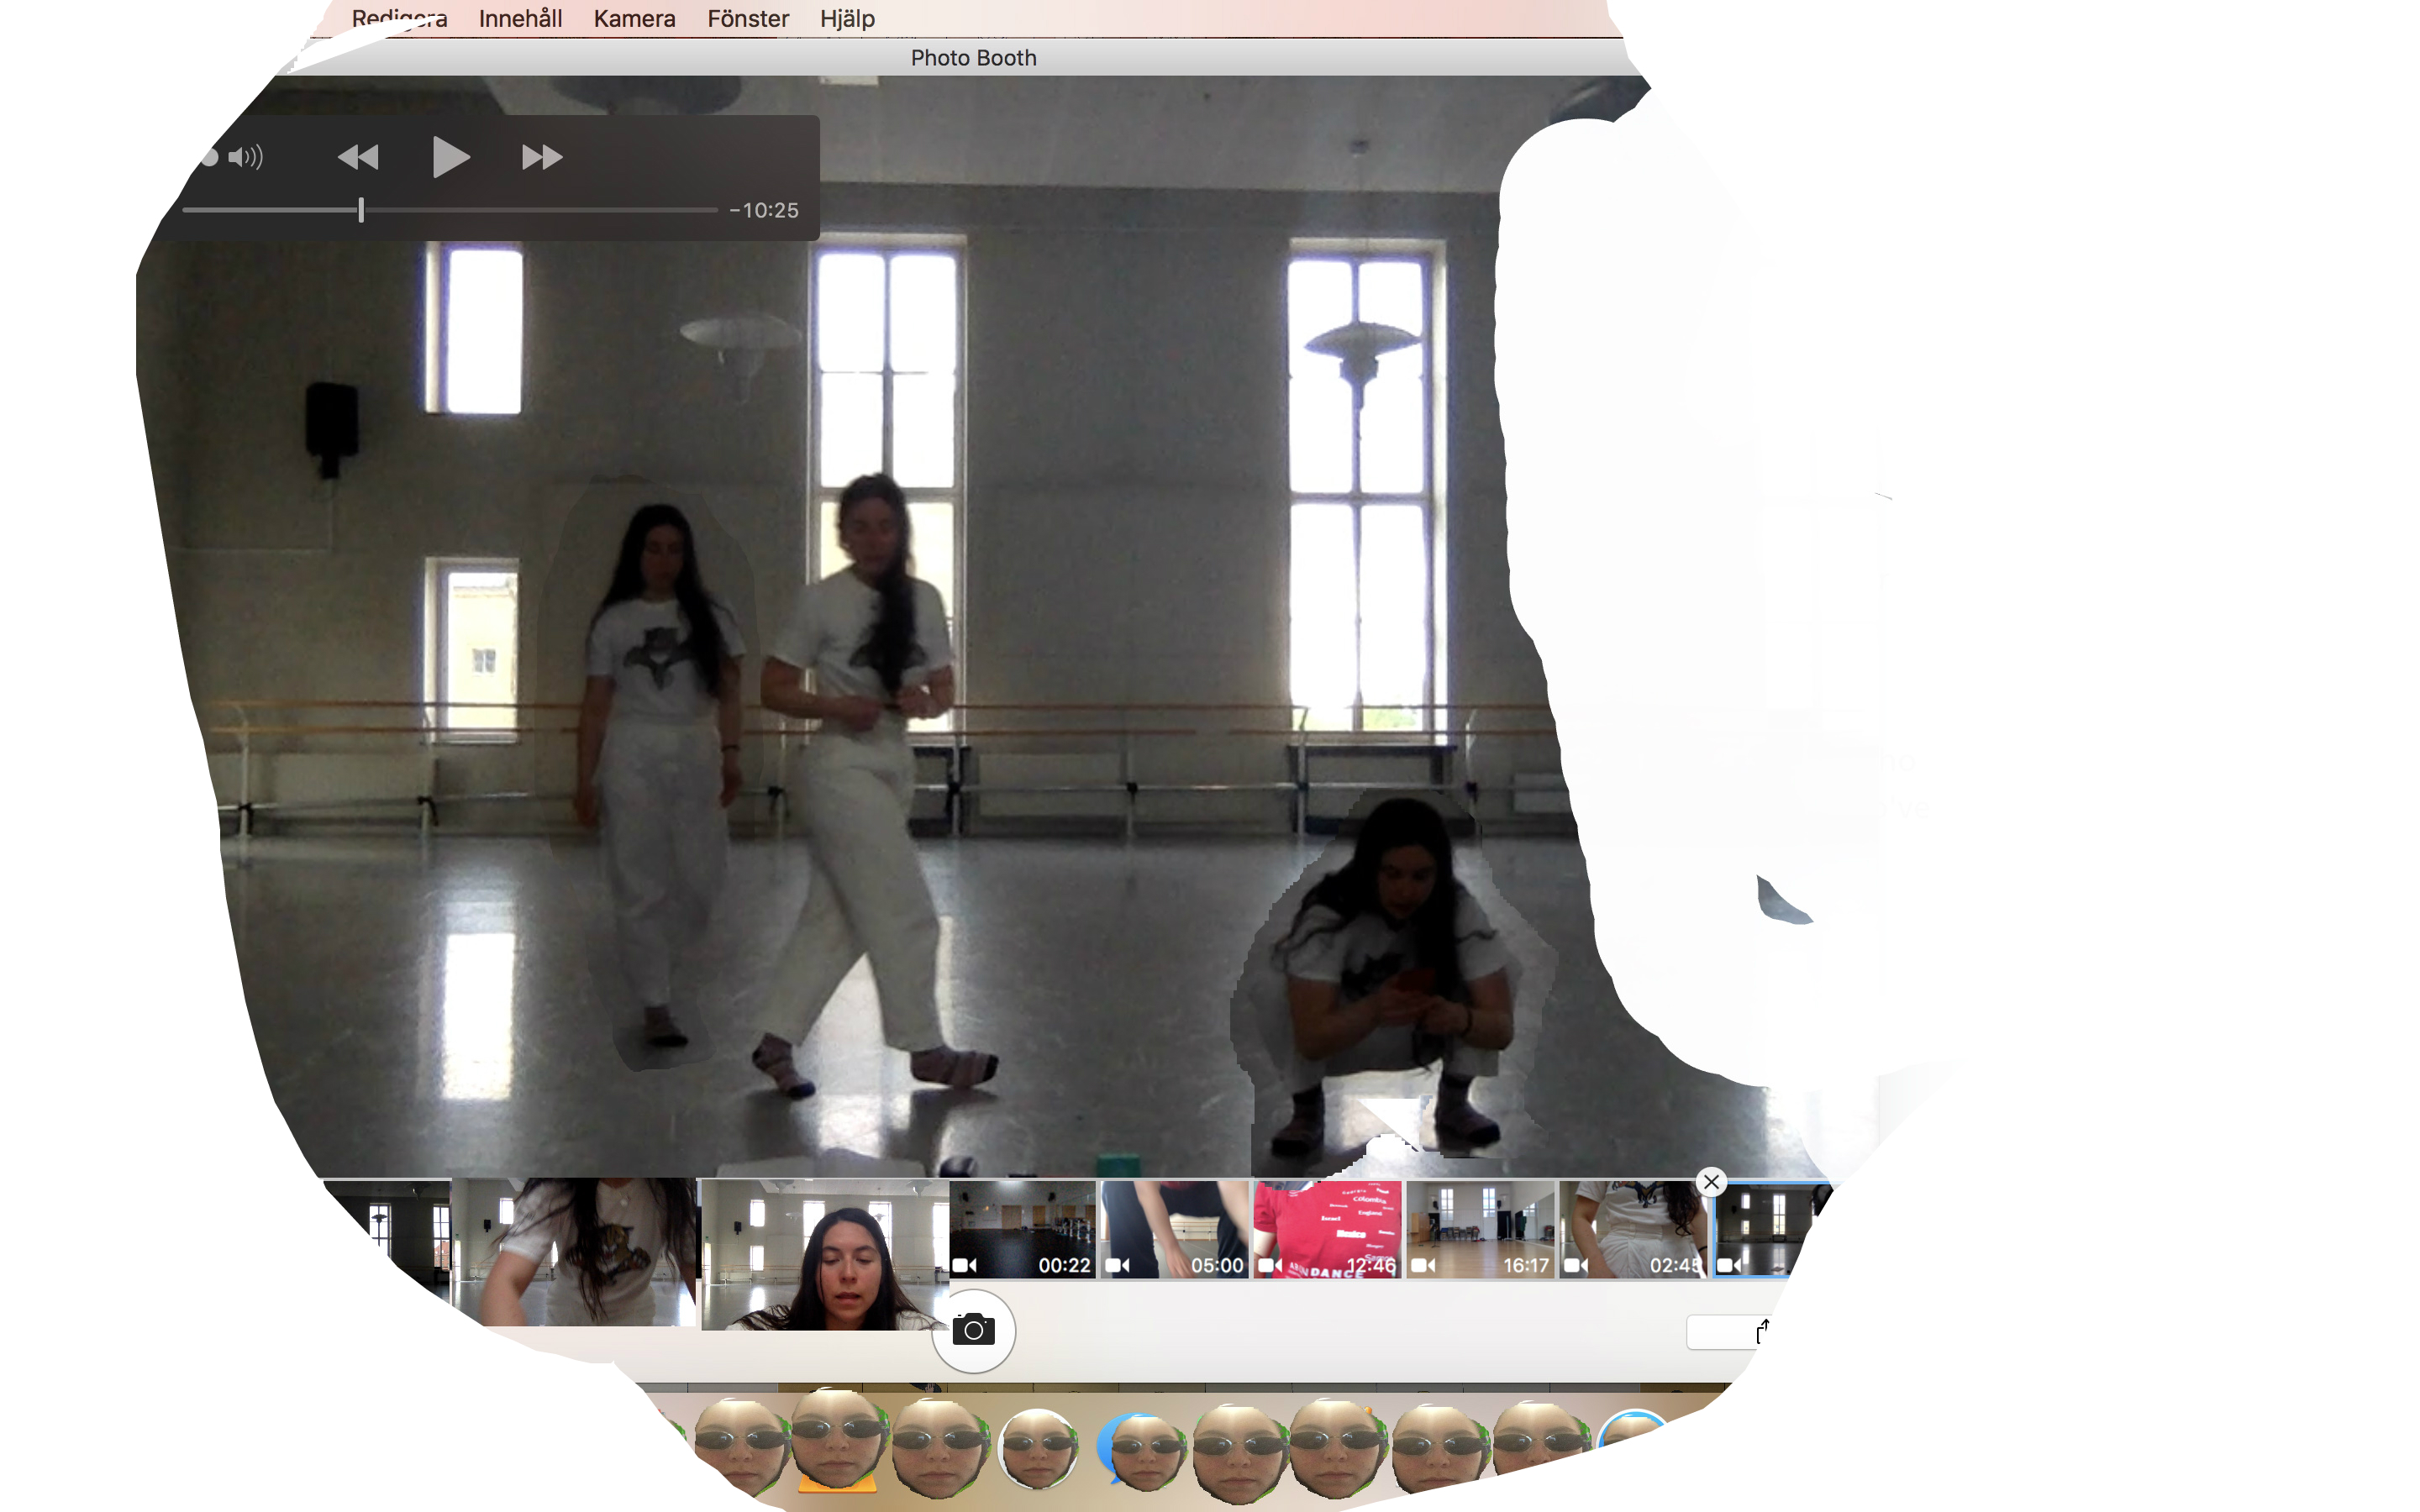Open the Kamera menu

click(x=634, y=19)
